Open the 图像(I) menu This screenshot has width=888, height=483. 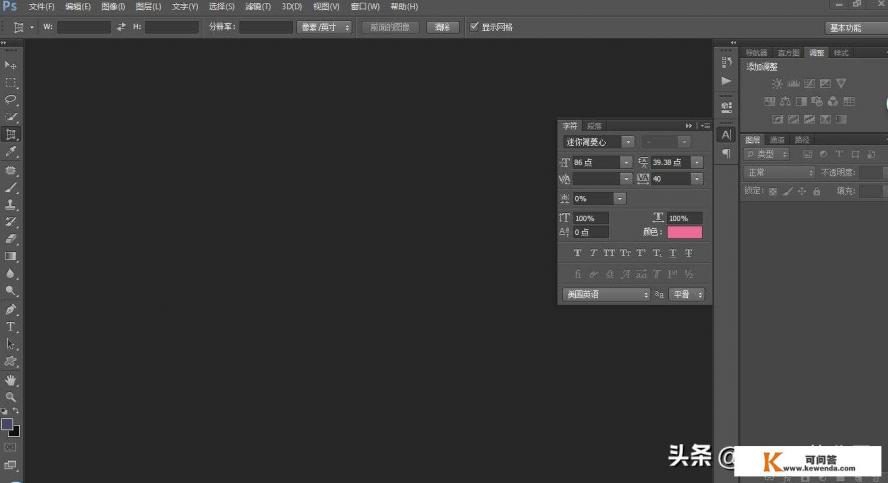coord(113,7)
